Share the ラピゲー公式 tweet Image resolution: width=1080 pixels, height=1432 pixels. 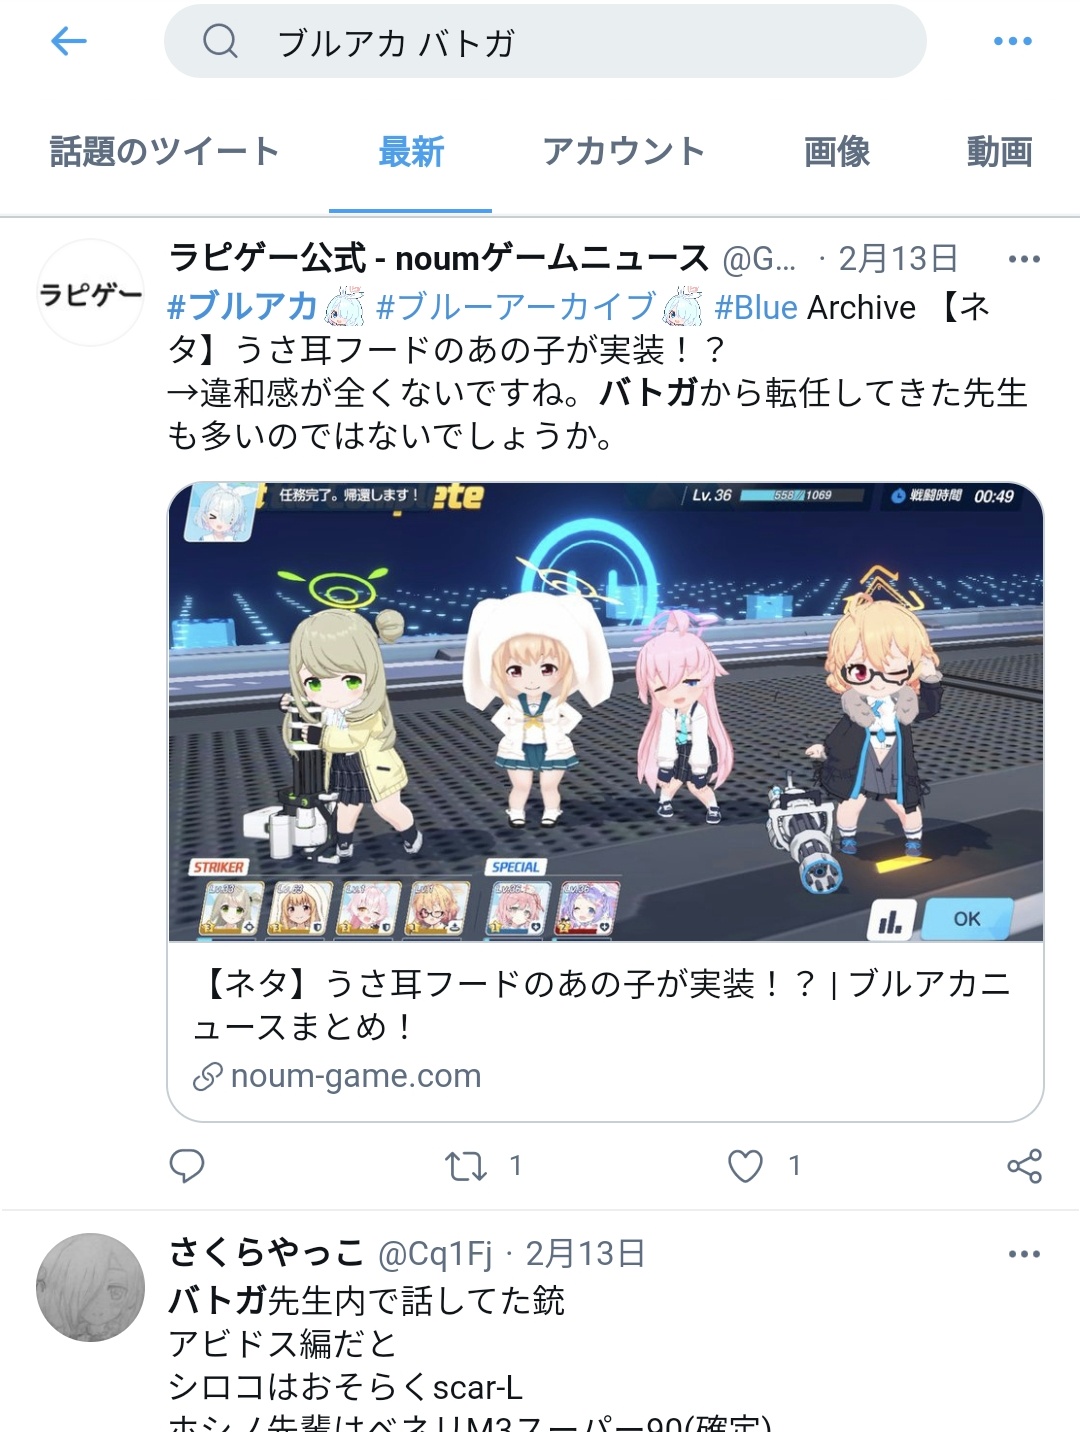(1024, 1166)
